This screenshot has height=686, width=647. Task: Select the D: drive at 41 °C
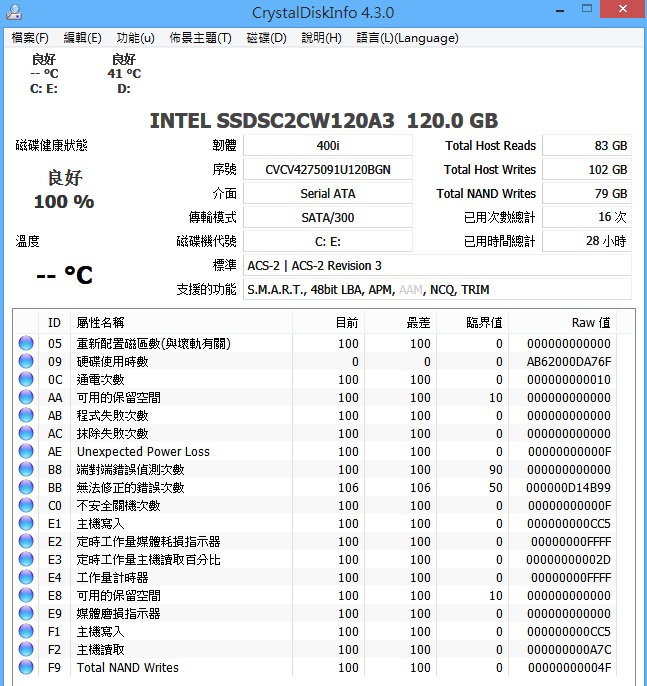pyautogui.click(x=124, y=74)
